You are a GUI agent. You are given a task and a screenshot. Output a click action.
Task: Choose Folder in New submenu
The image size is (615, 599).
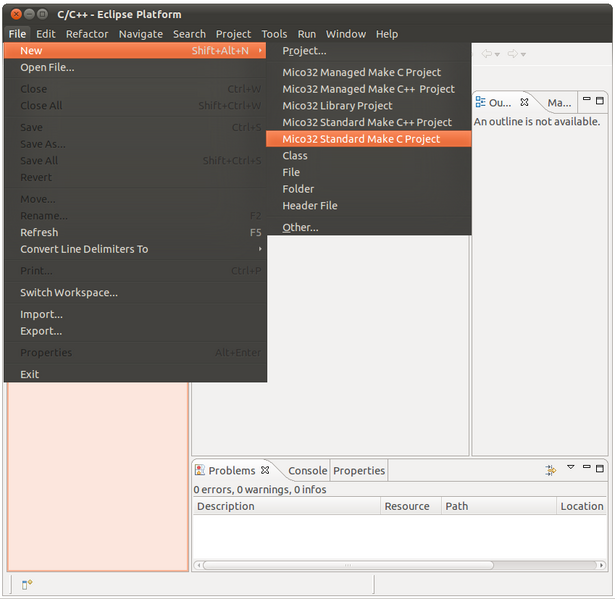tap(368, 189)
